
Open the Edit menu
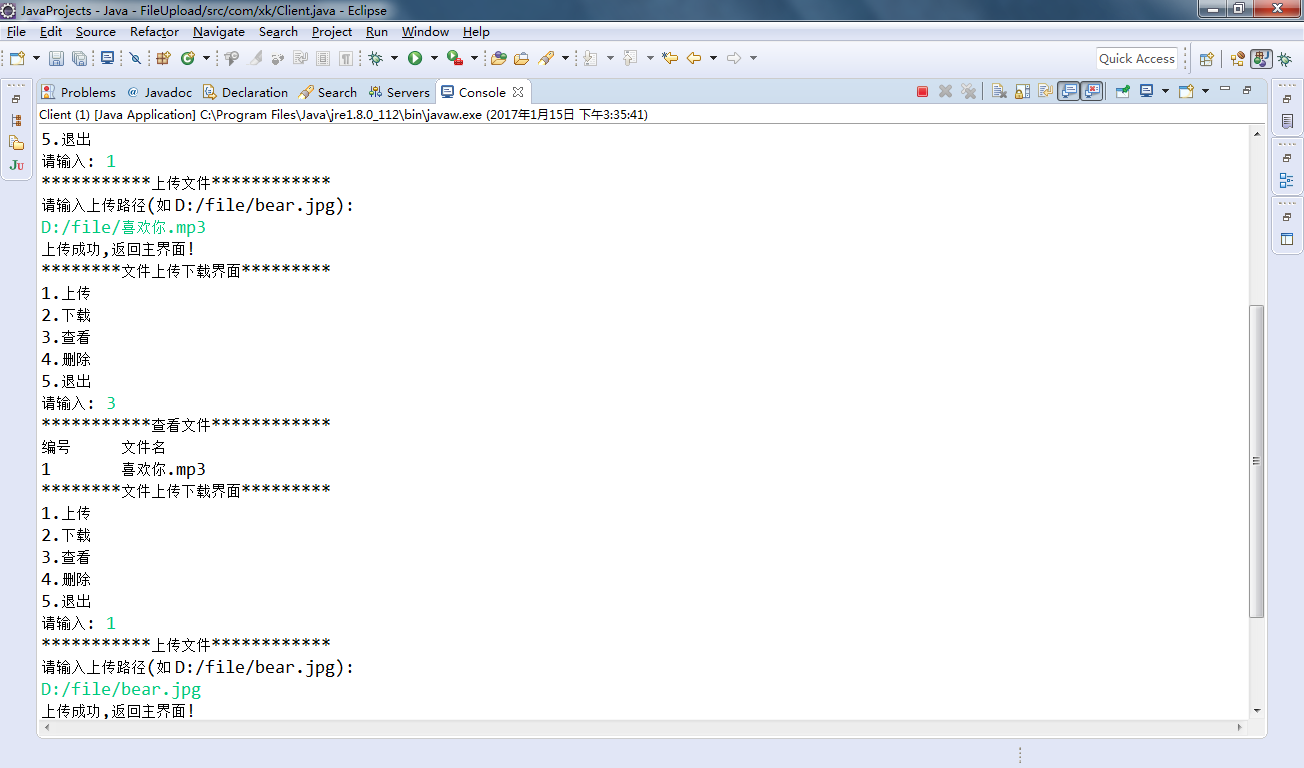click(x=51, y=32)
